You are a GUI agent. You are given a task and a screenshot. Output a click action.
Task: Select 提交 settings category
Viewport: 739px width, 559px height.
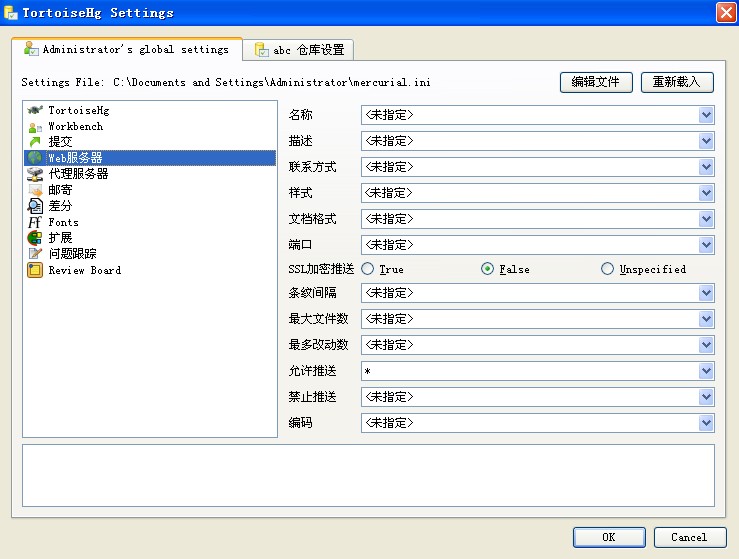(150, 142)
